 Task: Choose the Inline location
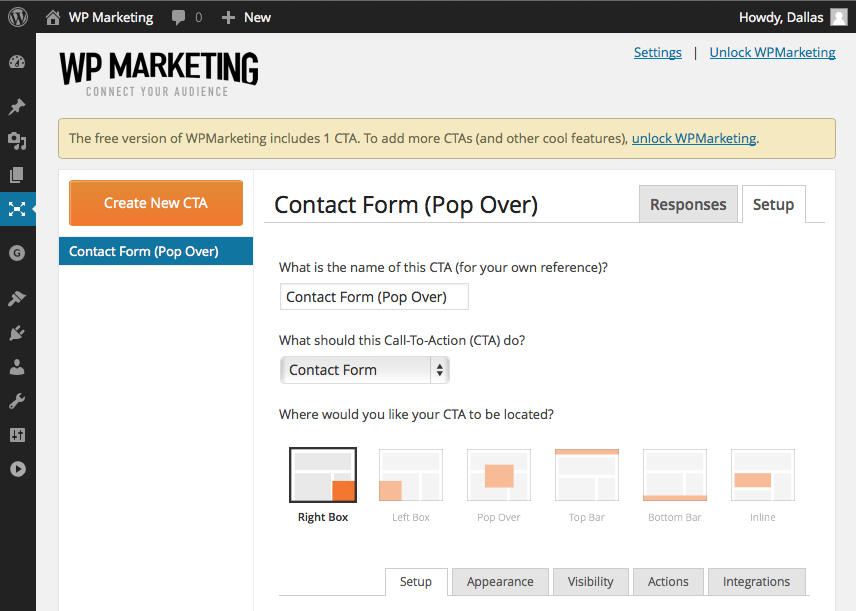tap(763, 485)
